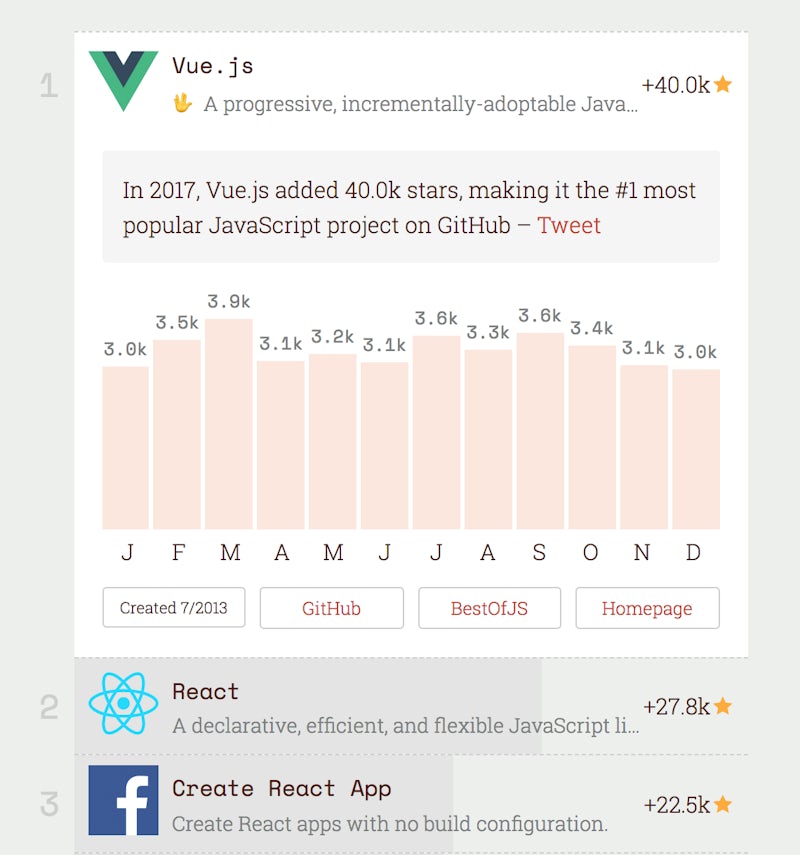This screenshot has height=855, width=800.
Task: Click the February 3.5k bar
Action: (177, 435)
